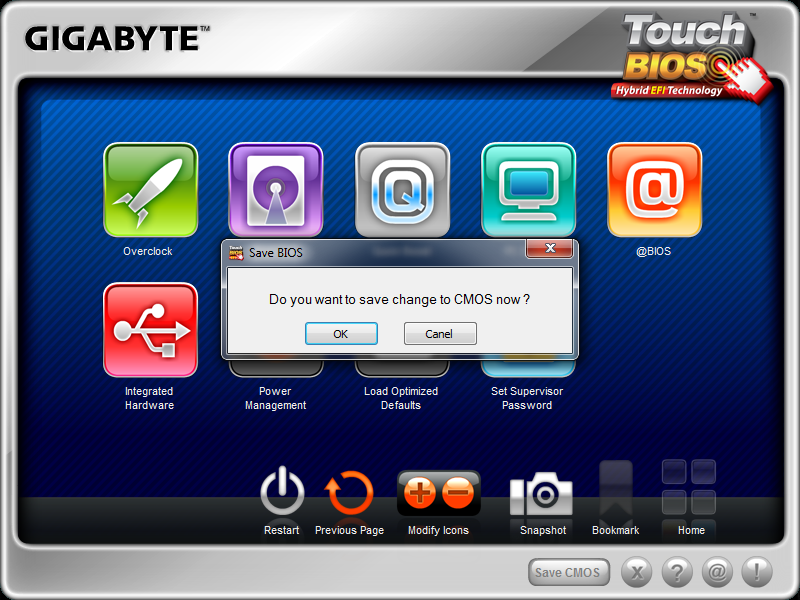Click the Restart power icon
800x600 pixels.
282,491
